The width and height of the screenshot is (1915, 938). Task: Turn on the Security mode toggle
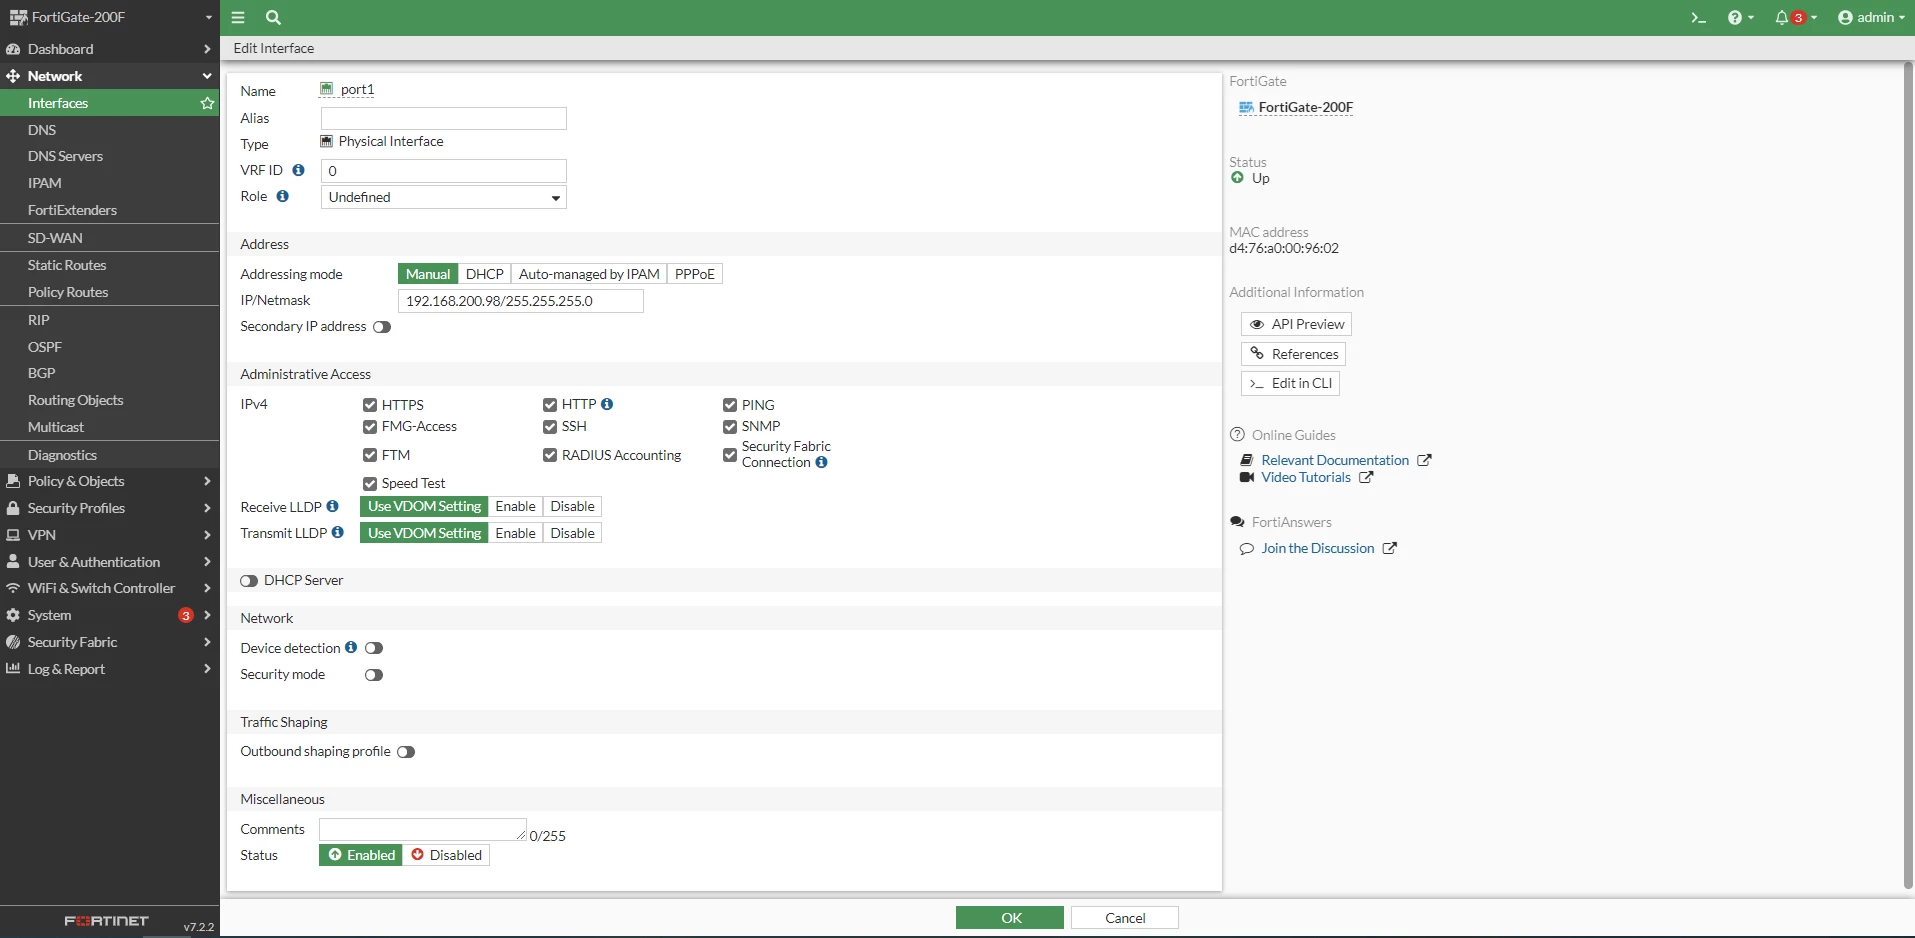tap(374, 675)
